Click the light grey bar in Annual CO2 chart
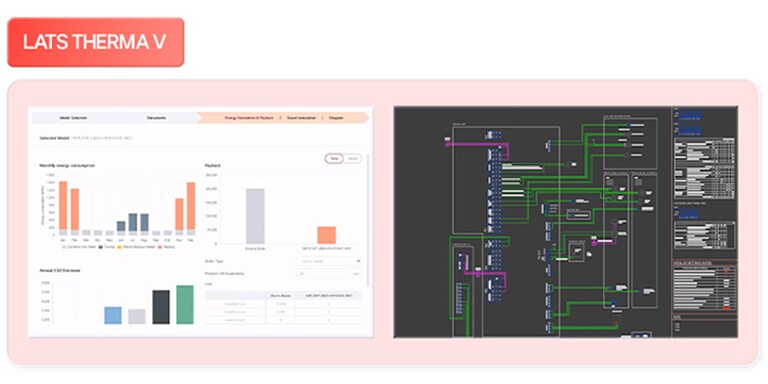The height and width of the screenshot is (384, 768). pos(137,316)
